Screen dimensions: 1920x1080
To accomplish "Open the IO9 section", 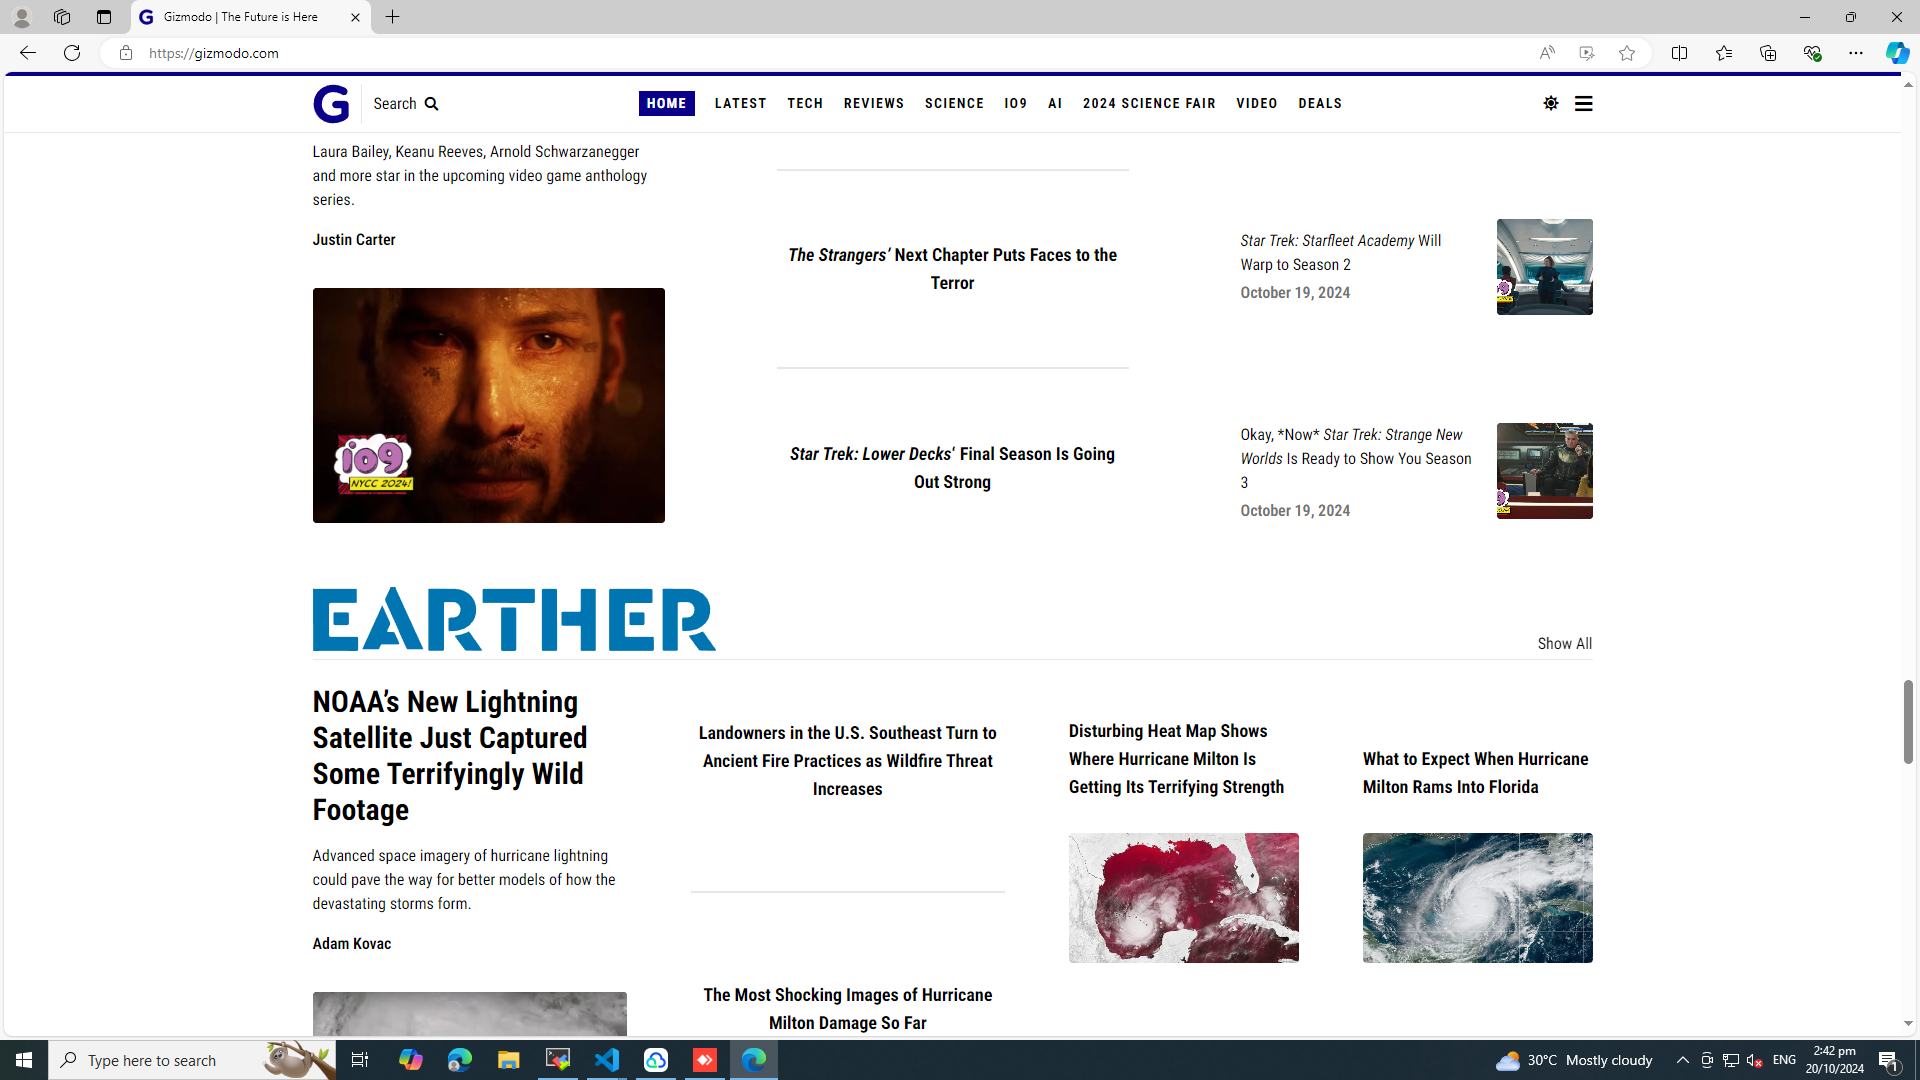I will [1016, 103].
